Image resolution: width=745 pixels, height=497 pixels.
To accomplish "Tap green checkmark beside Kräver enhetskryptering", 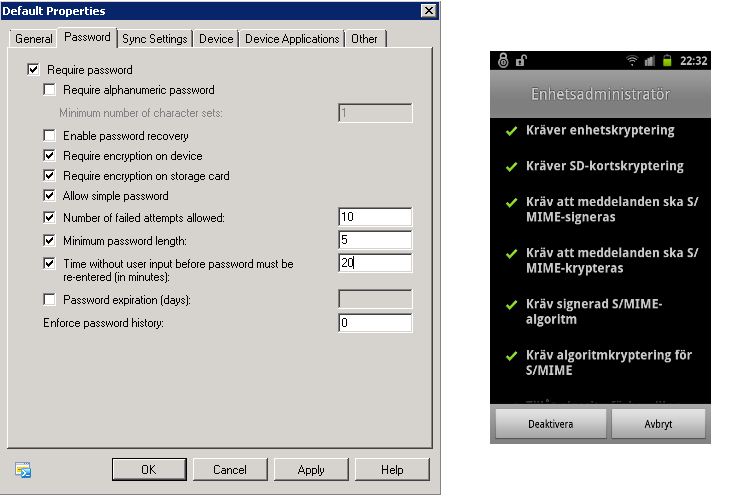I will [510, 130].
